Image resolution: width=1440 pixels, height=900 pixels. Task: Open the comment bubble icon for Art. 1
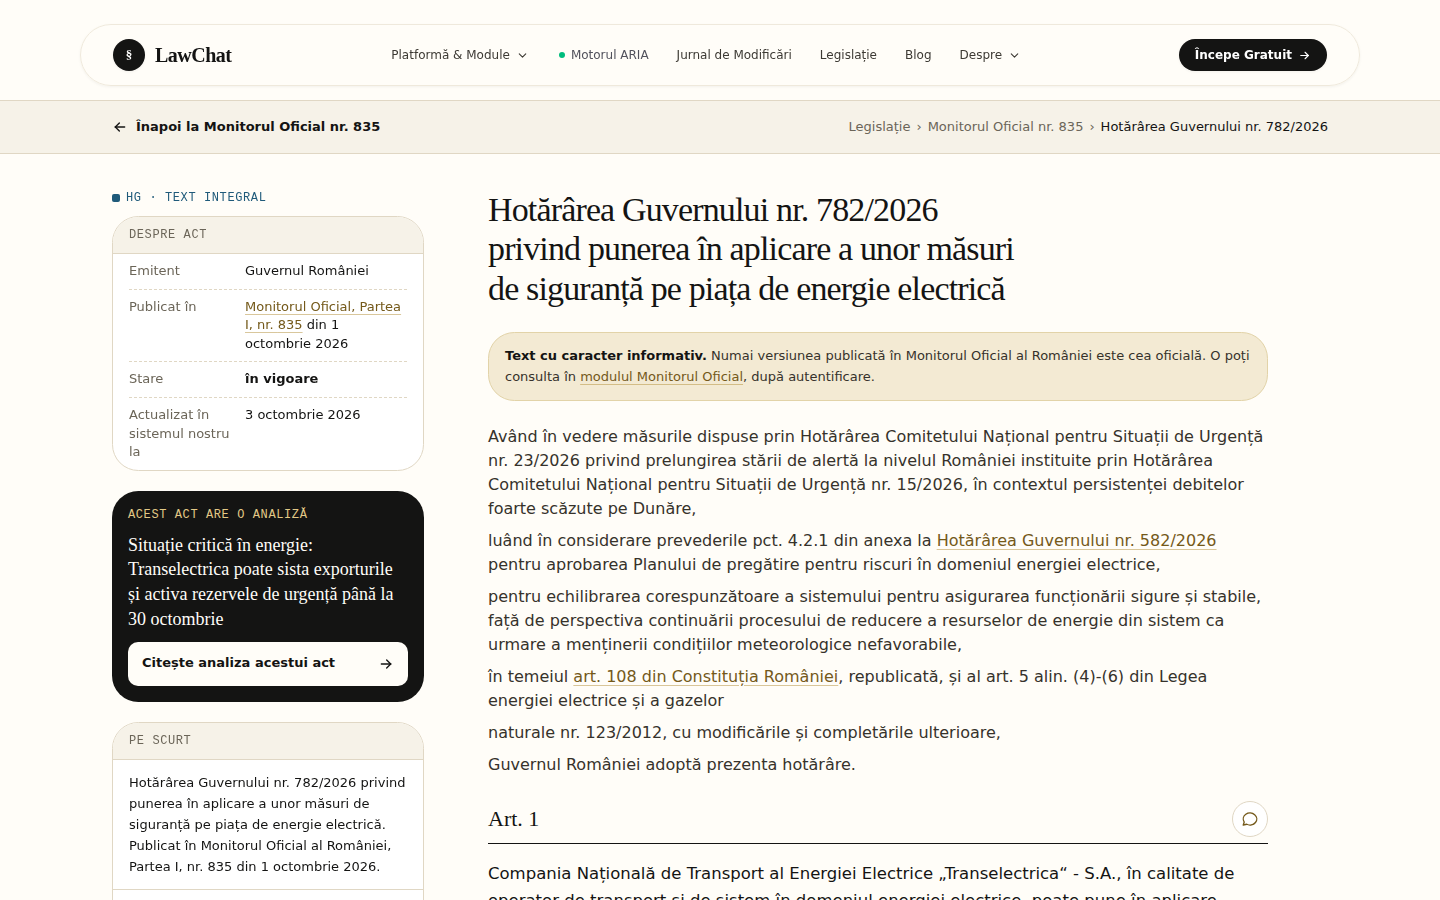1250,819
